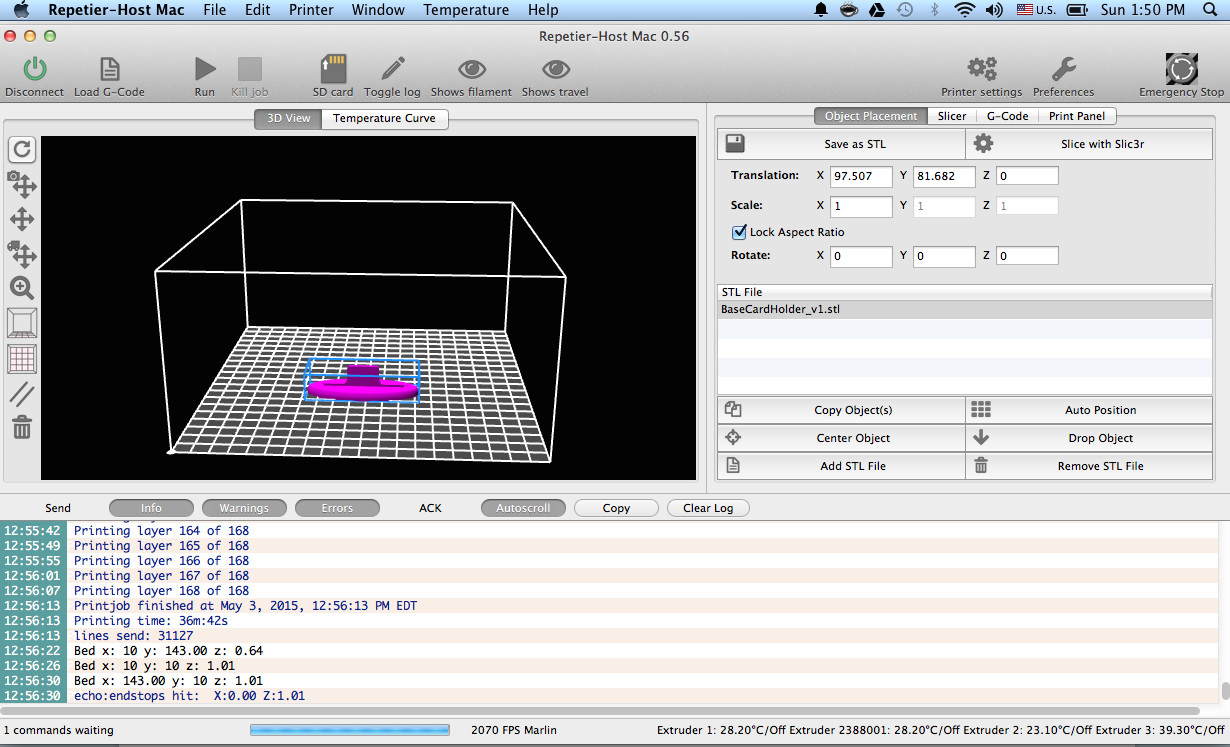Select the rotate view camera tool
Screen dimensions: 1230x747
(x=22, y=184)
